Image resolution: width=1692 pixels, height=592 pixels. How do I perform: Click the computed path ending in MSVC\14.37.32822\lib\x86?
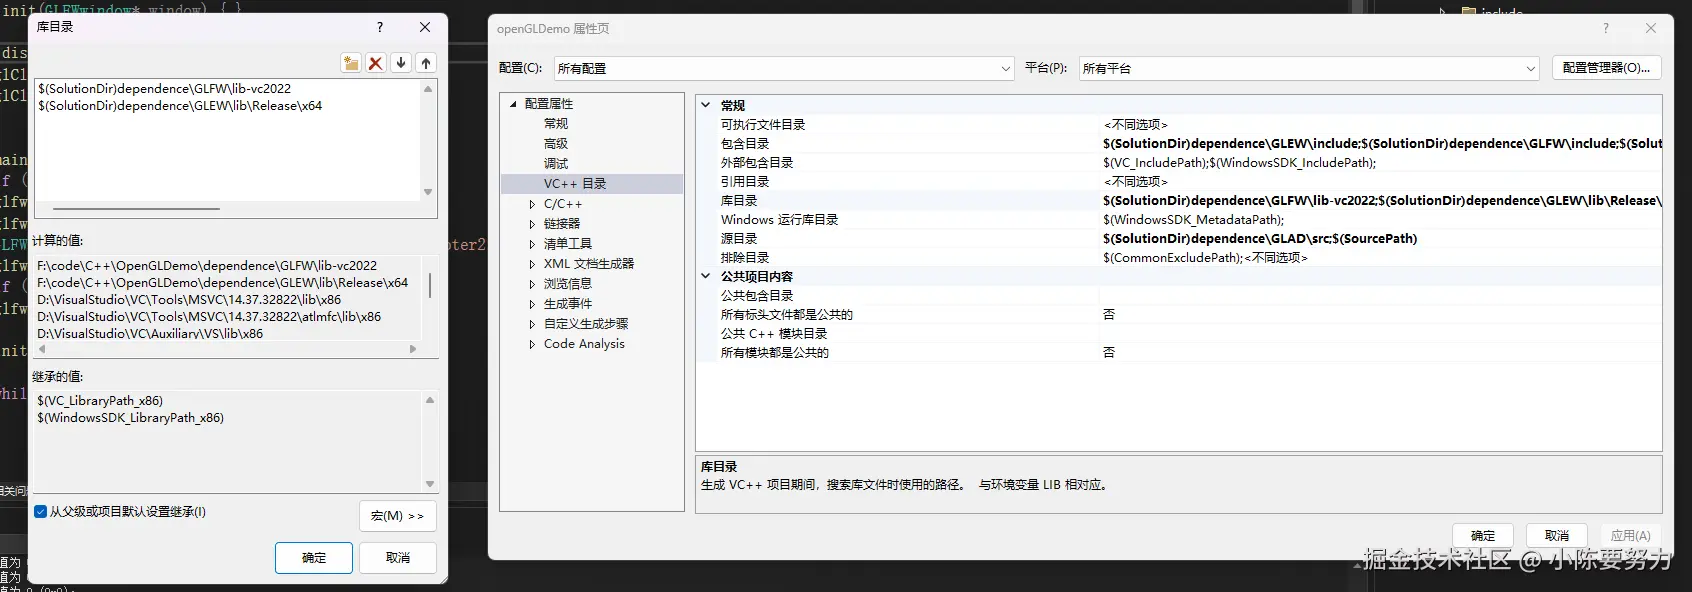189,300
